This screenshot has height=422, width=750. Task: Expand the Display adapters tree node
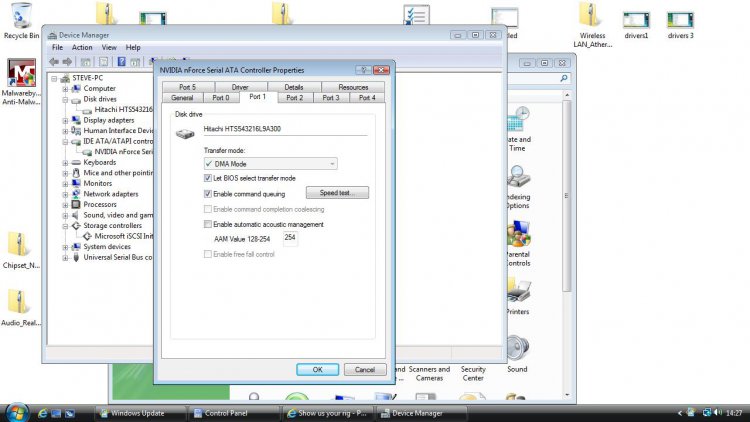[65, 120]
